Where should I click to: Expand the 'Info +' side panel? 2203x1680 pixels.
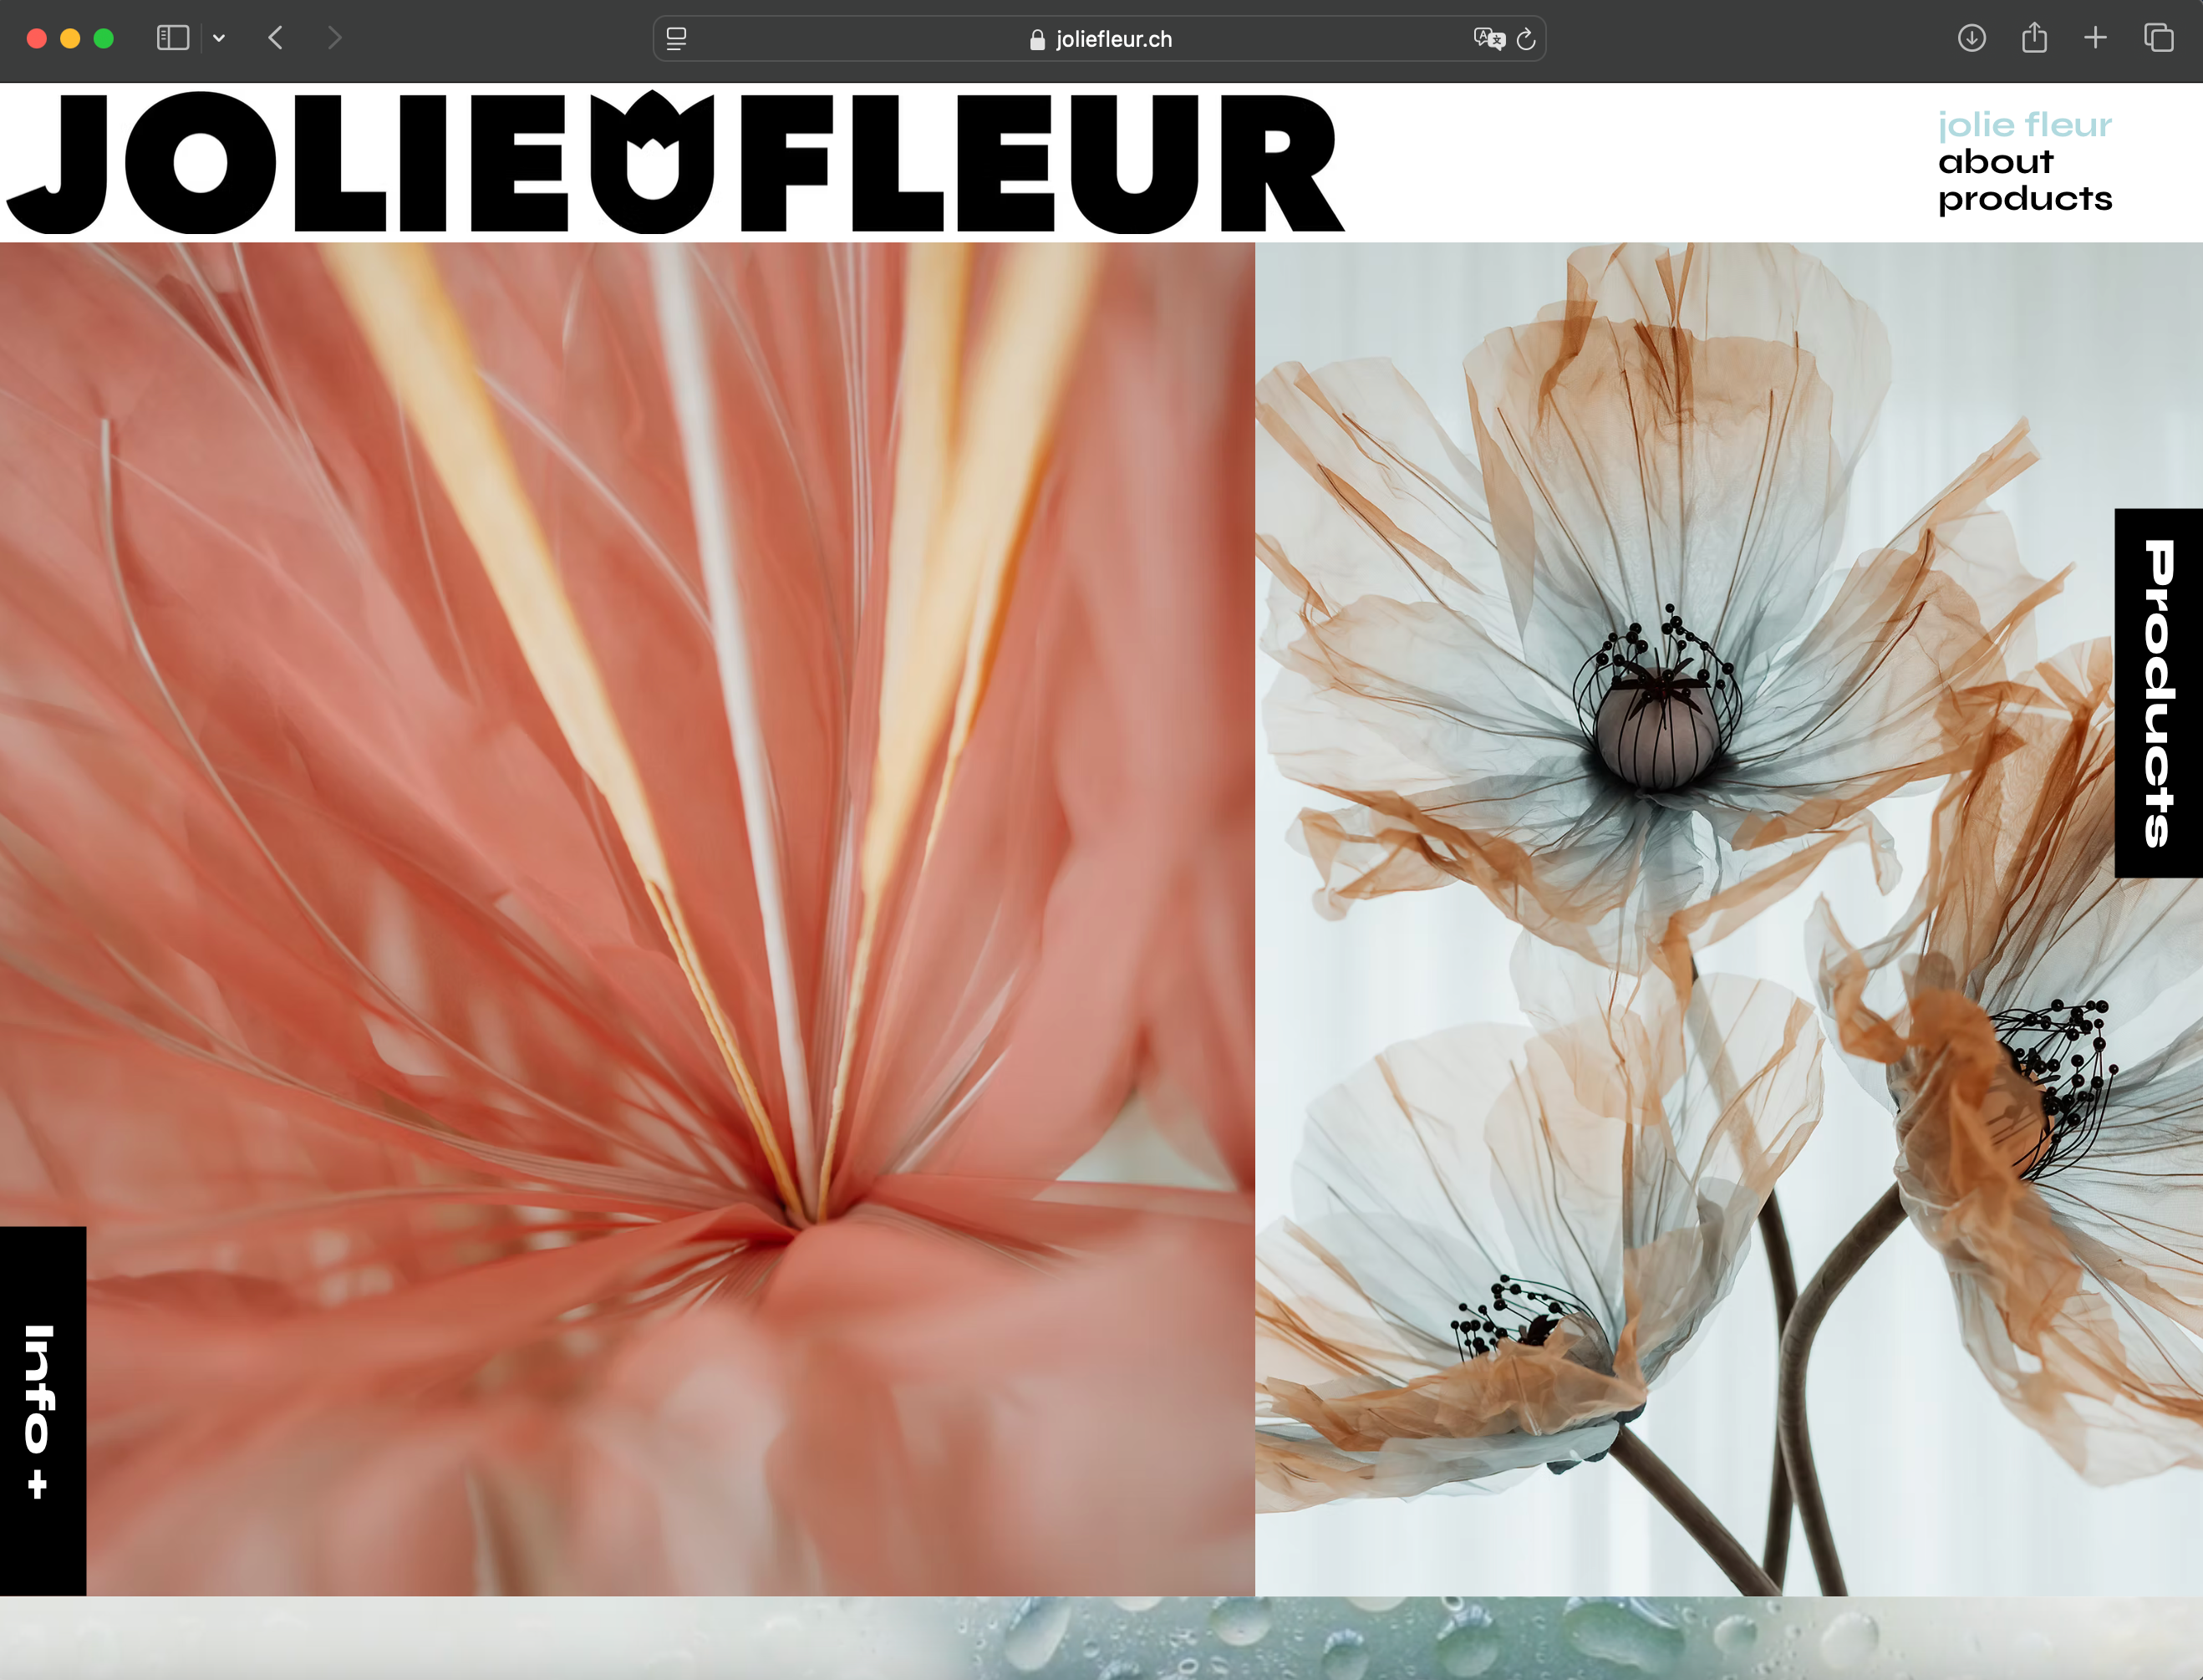pyautogui.click(x=40, y=1410)
